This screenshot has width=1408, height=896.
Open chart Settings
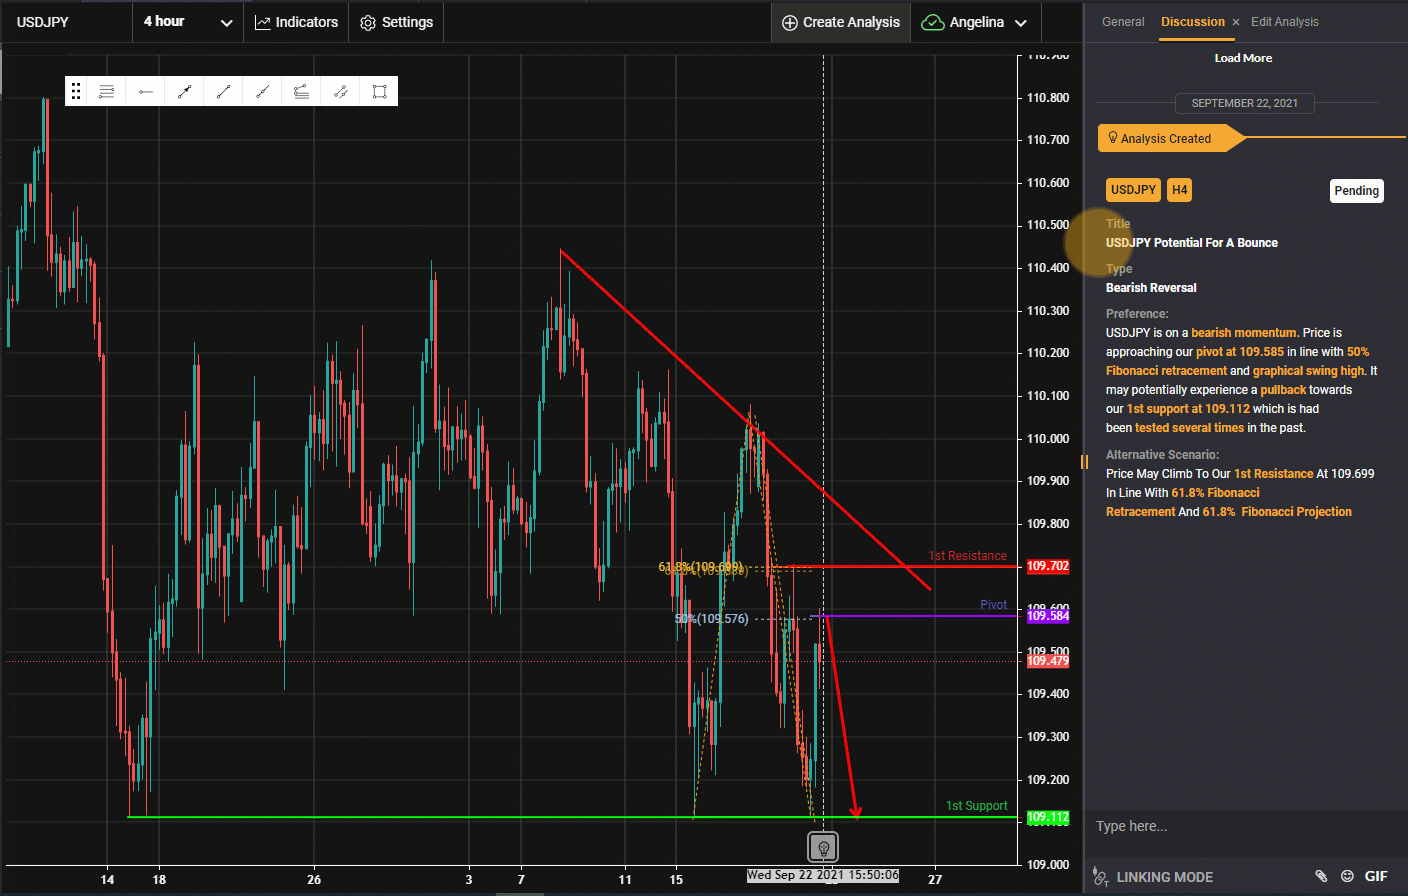(x=396, y=22)
